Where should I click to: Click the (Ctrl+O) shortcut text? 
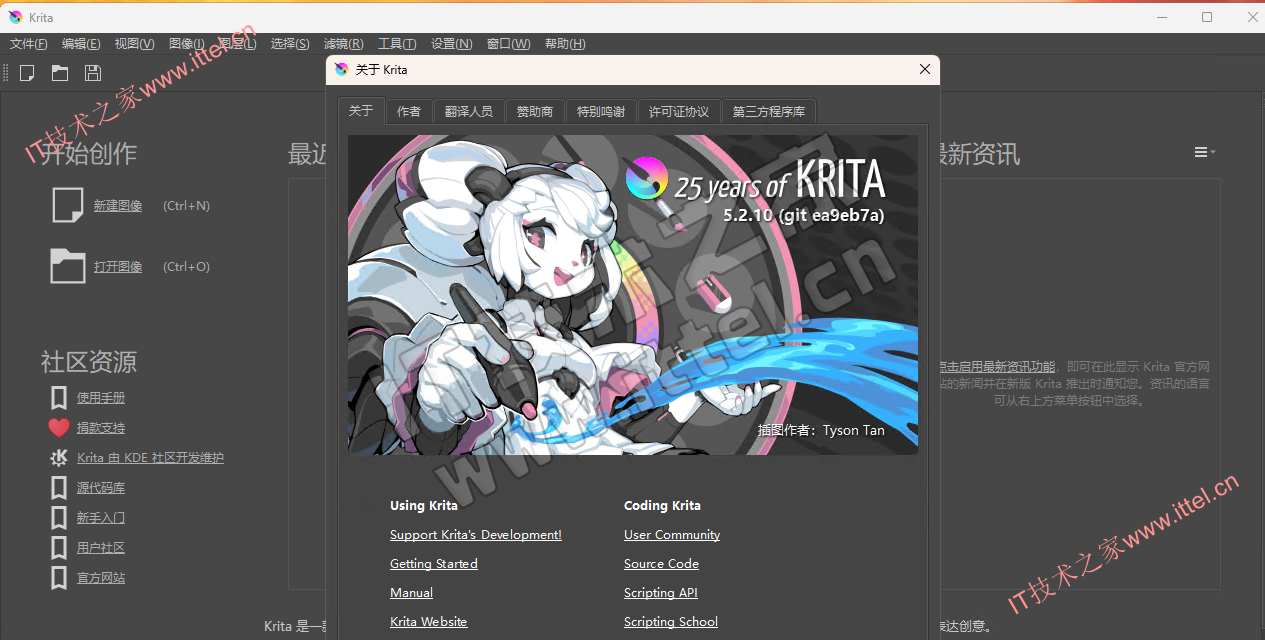click(x=187, y=267)
